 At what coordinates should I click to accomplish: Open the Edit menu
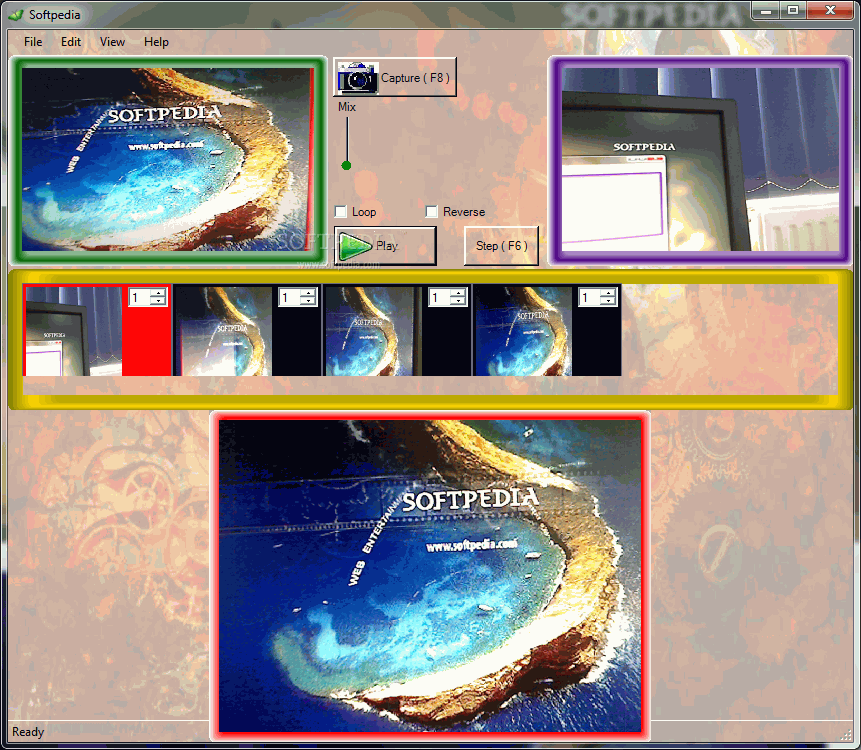pos(71,42)
